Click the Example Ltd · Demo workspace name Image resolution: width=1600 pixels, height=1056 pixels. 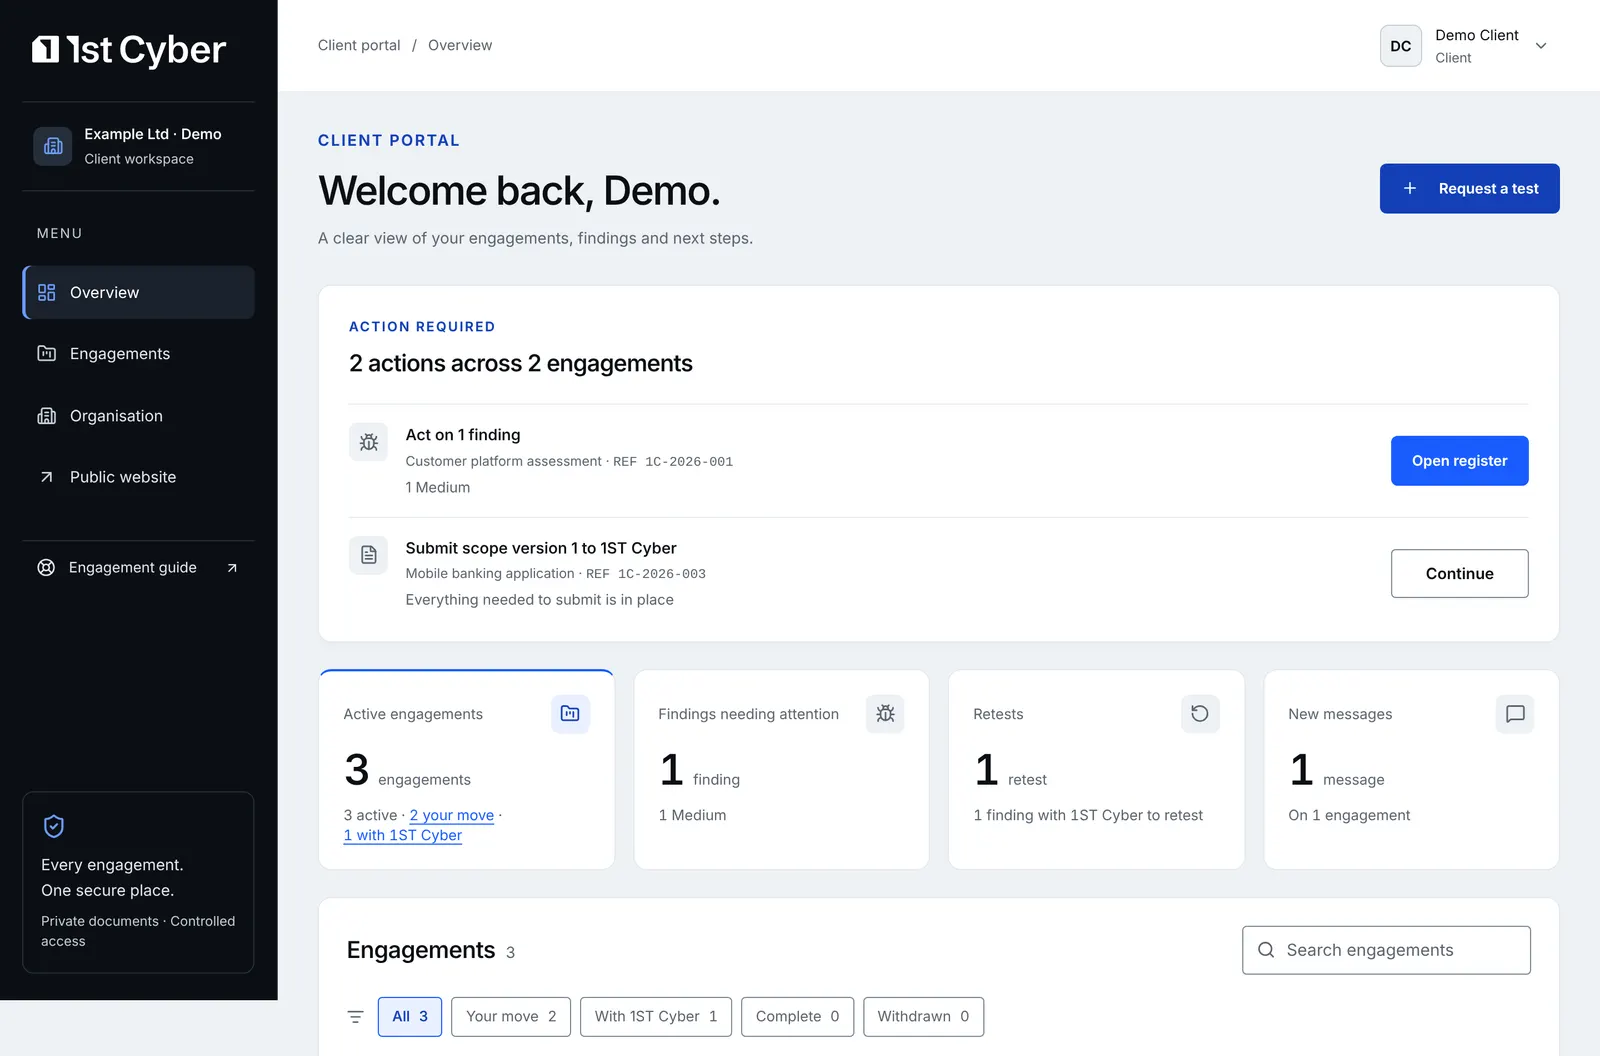pos(153,134)
